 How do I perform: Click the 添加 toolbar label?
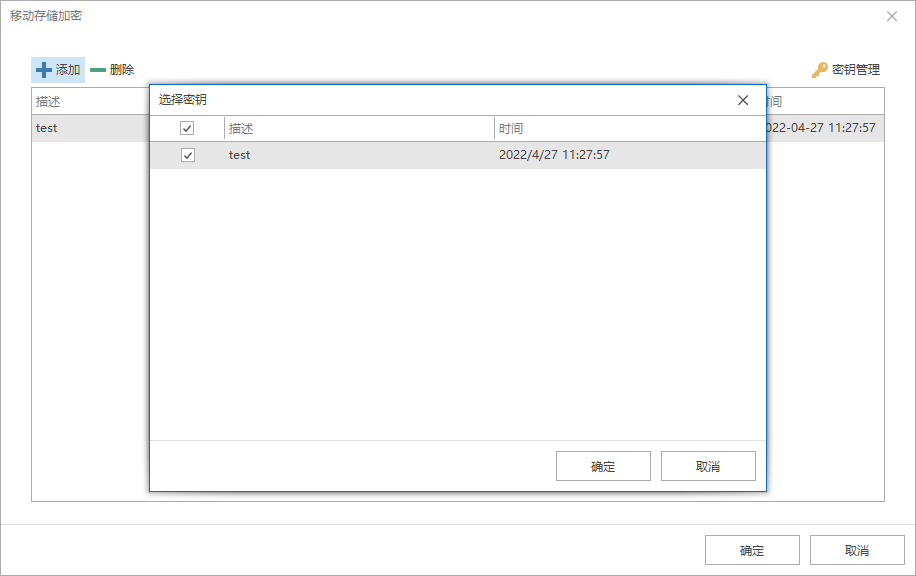point(68,70)
